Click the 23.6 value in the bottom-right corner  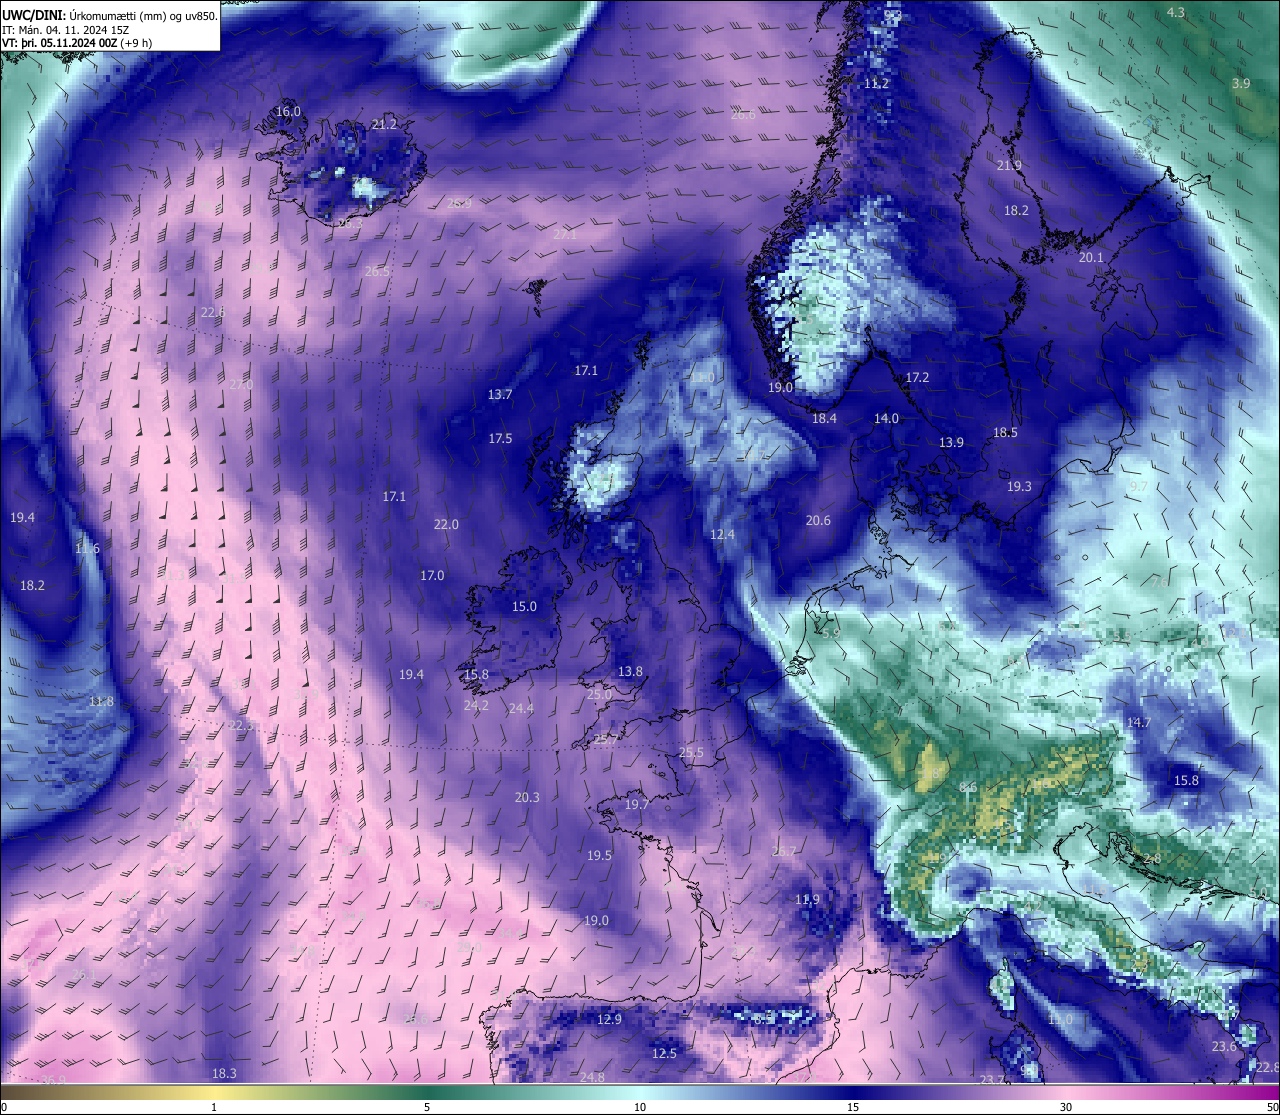tap(1224, 1046)
